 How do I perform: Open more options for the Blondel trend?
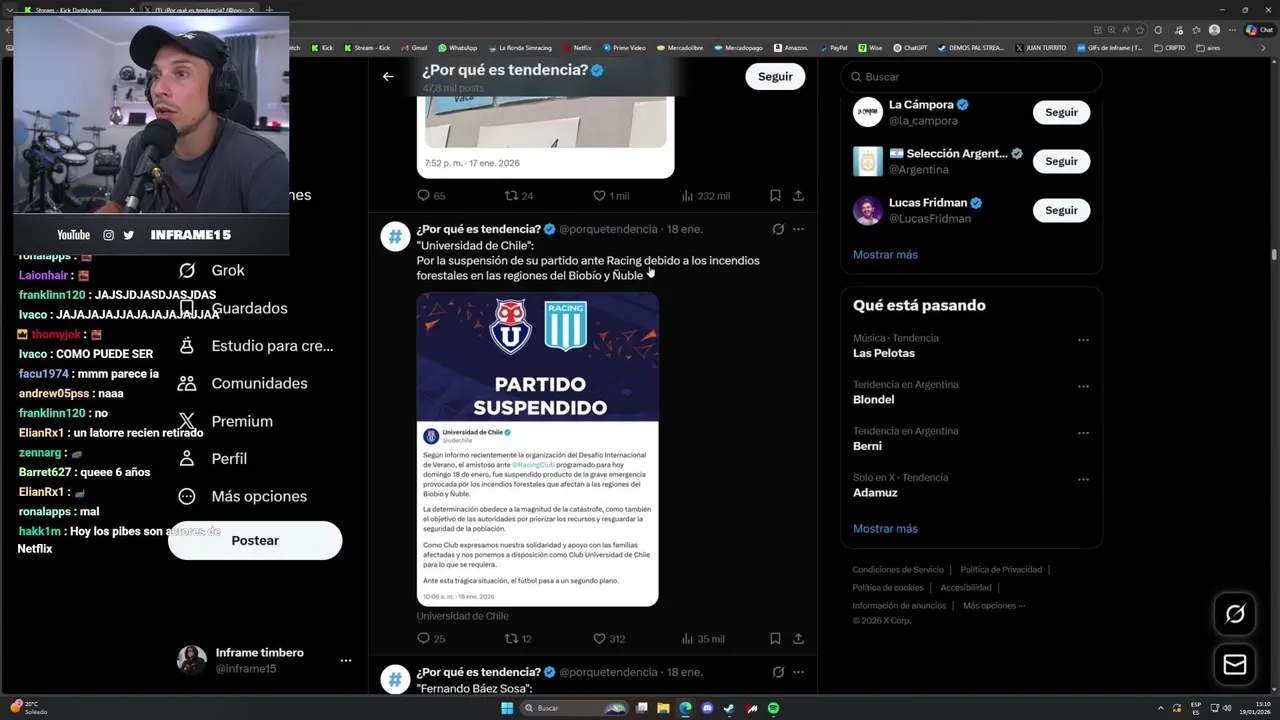click(1083, 386)
